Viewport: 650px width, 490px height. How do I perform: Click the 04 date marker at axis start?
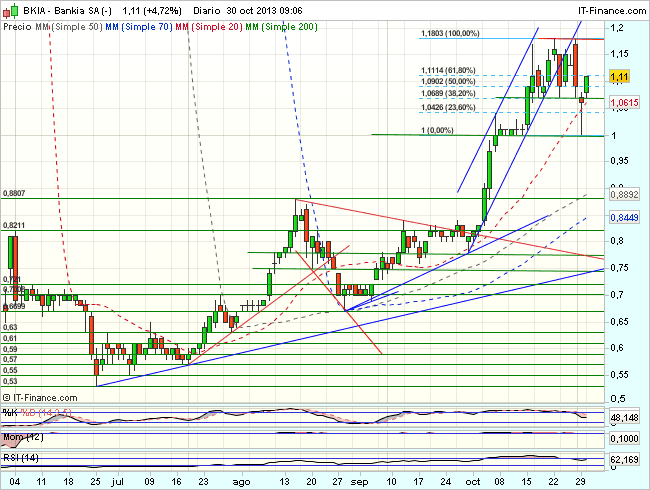(x=15, y=482)
